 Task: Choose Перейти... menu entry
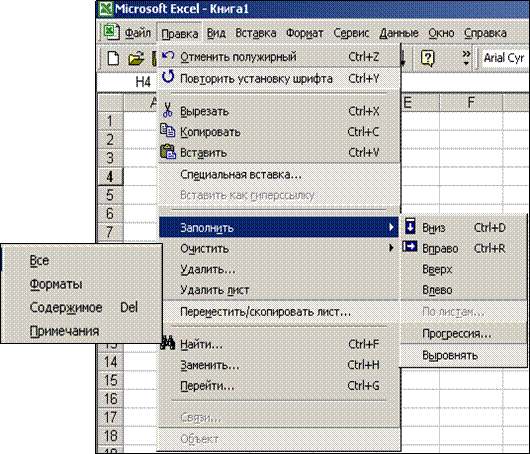coord(279,386)
